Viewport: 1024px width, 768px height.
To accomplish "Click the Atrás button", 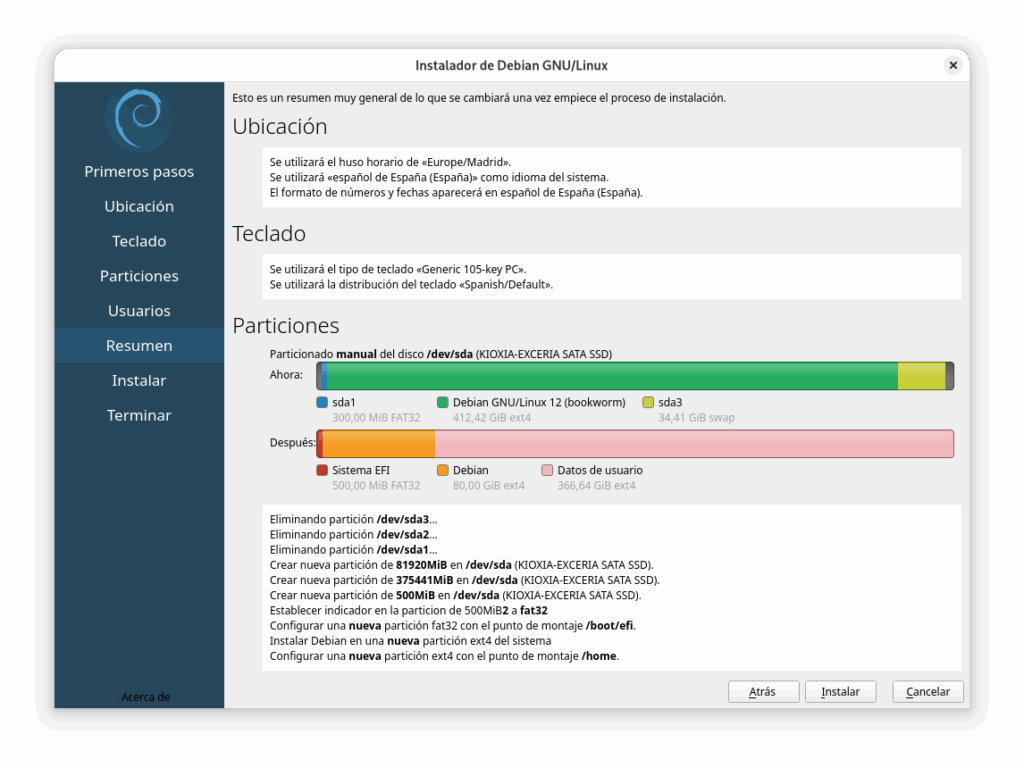I will tap(763, 692).
